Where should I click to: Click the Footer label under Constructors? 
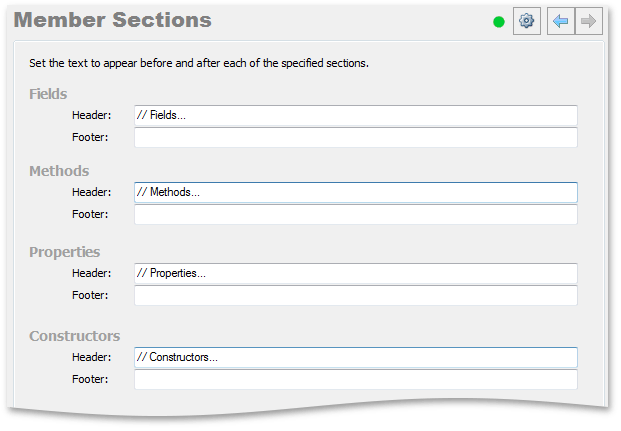[x=90, y=380]
